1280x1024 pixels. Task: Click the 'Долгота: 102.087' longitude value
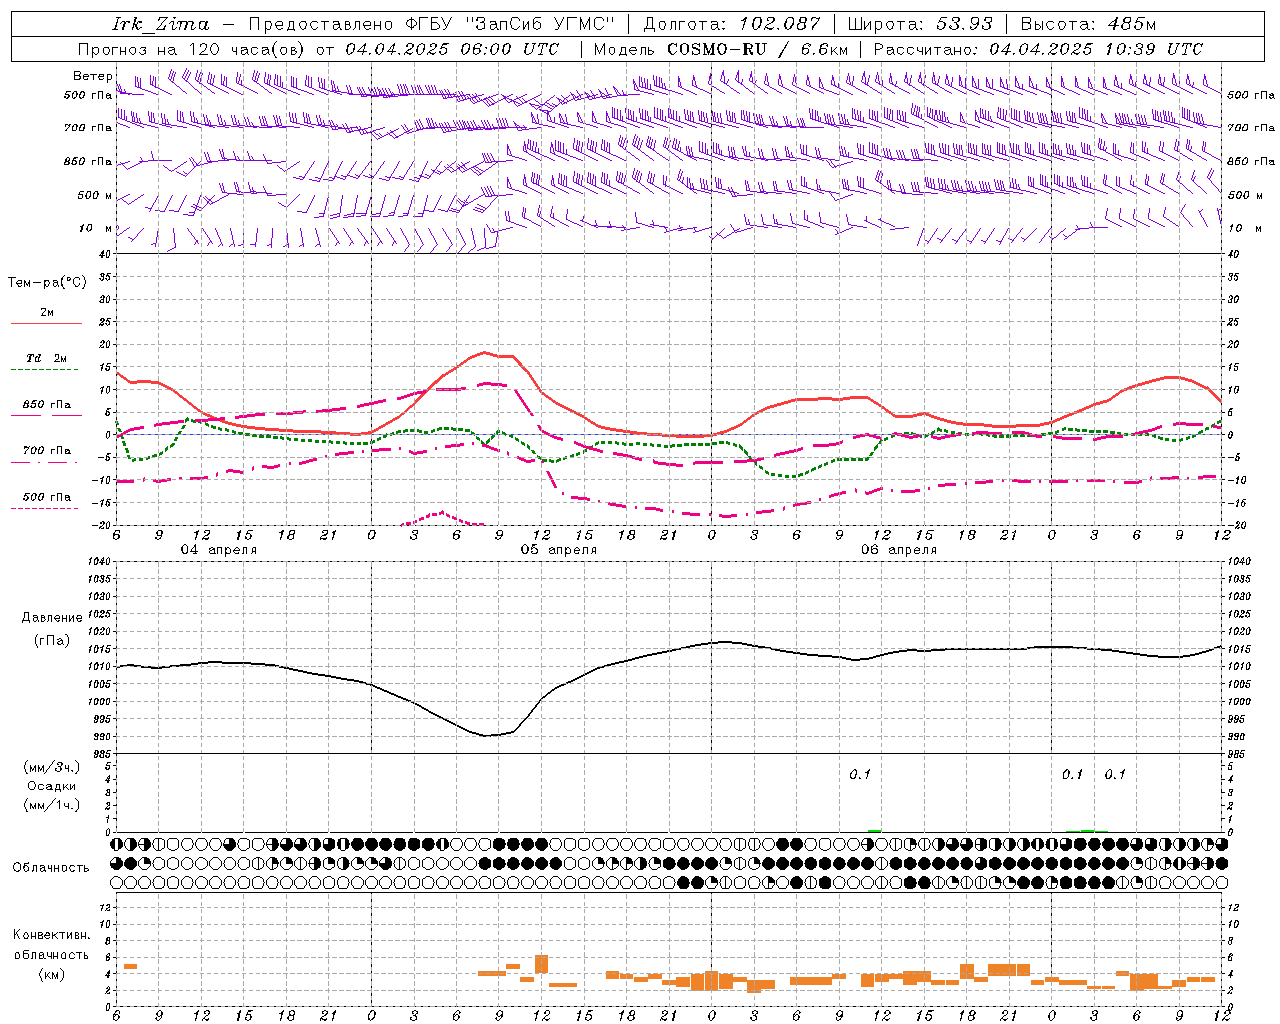click(731, 24)
